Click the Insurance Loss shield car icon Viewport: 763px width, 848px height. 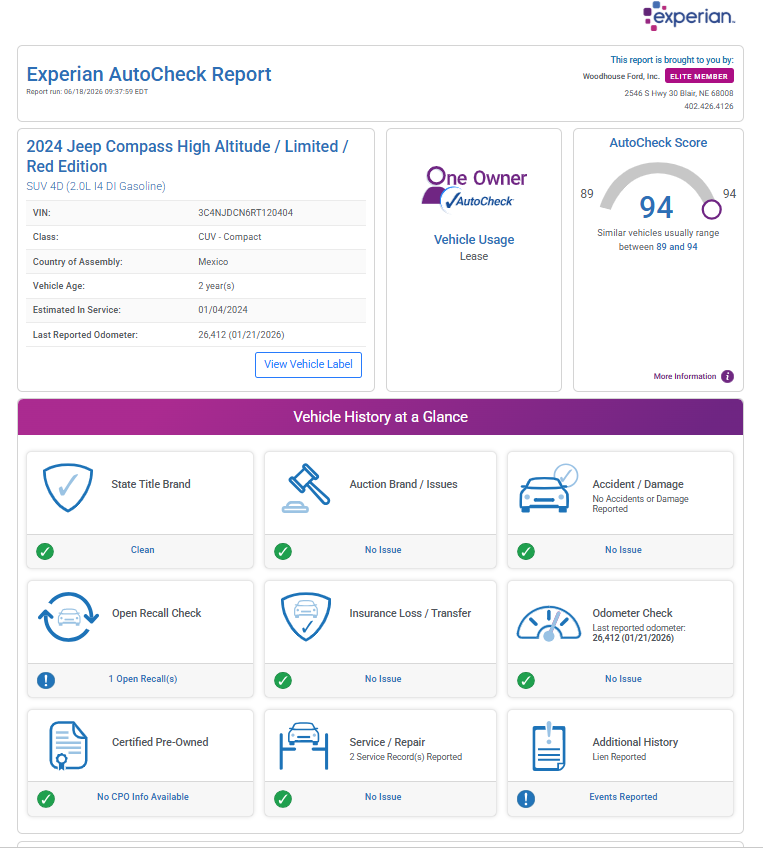point(306,617)
